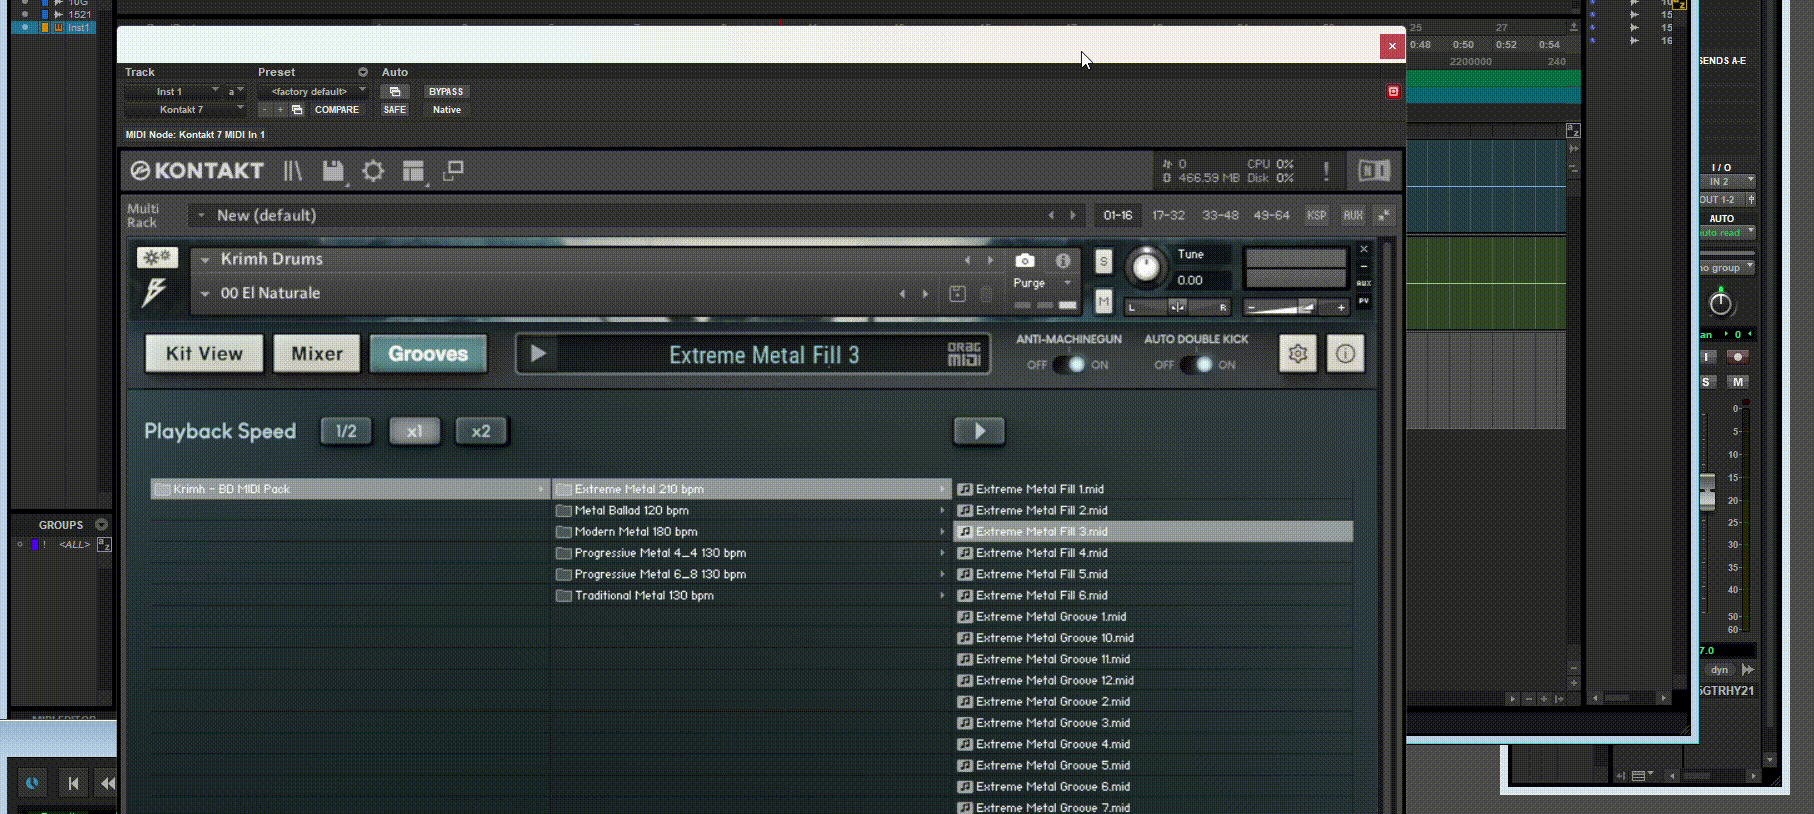Click the Kontakt save floppy disk icon
Screen dimensions: 1814x814
point(333,171)
